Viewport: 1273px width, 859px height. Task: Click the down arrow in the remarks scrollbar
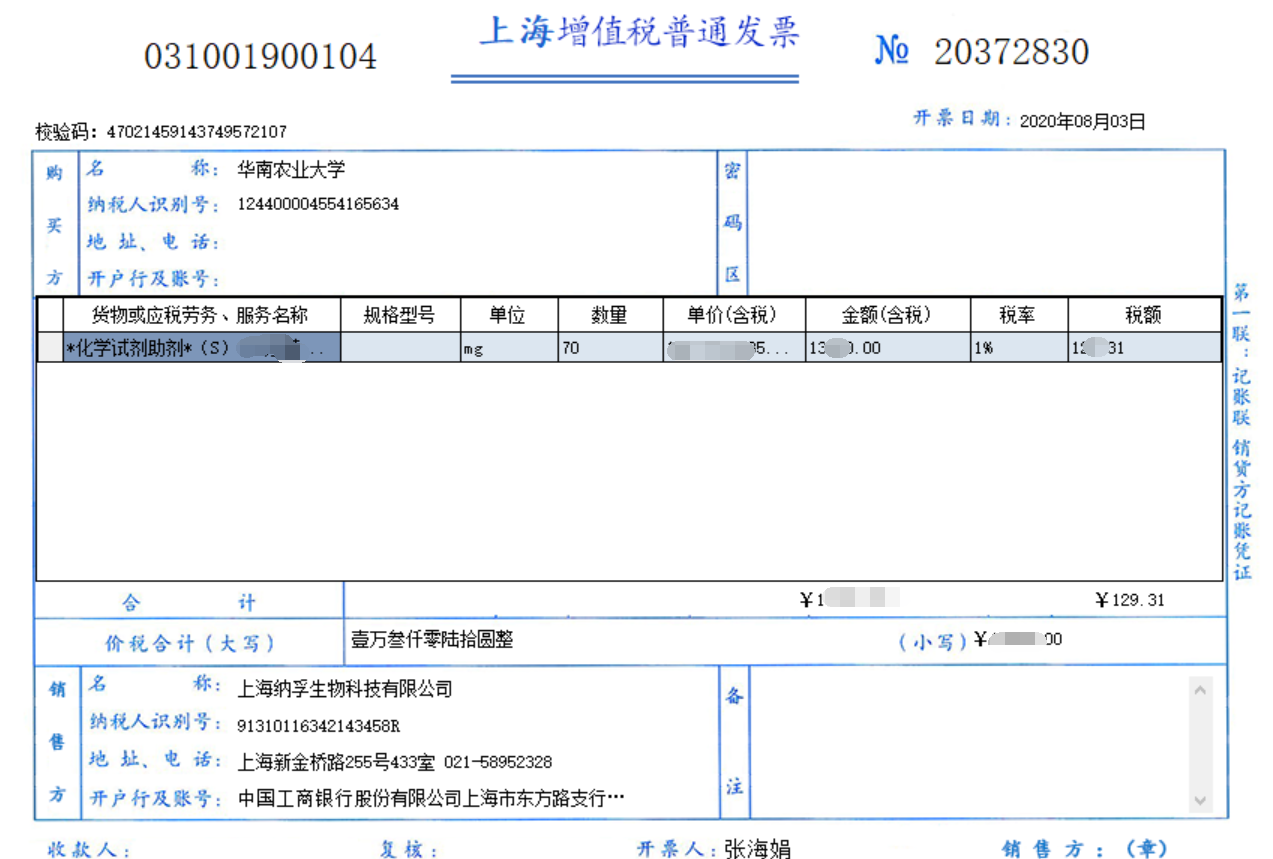1200,800
